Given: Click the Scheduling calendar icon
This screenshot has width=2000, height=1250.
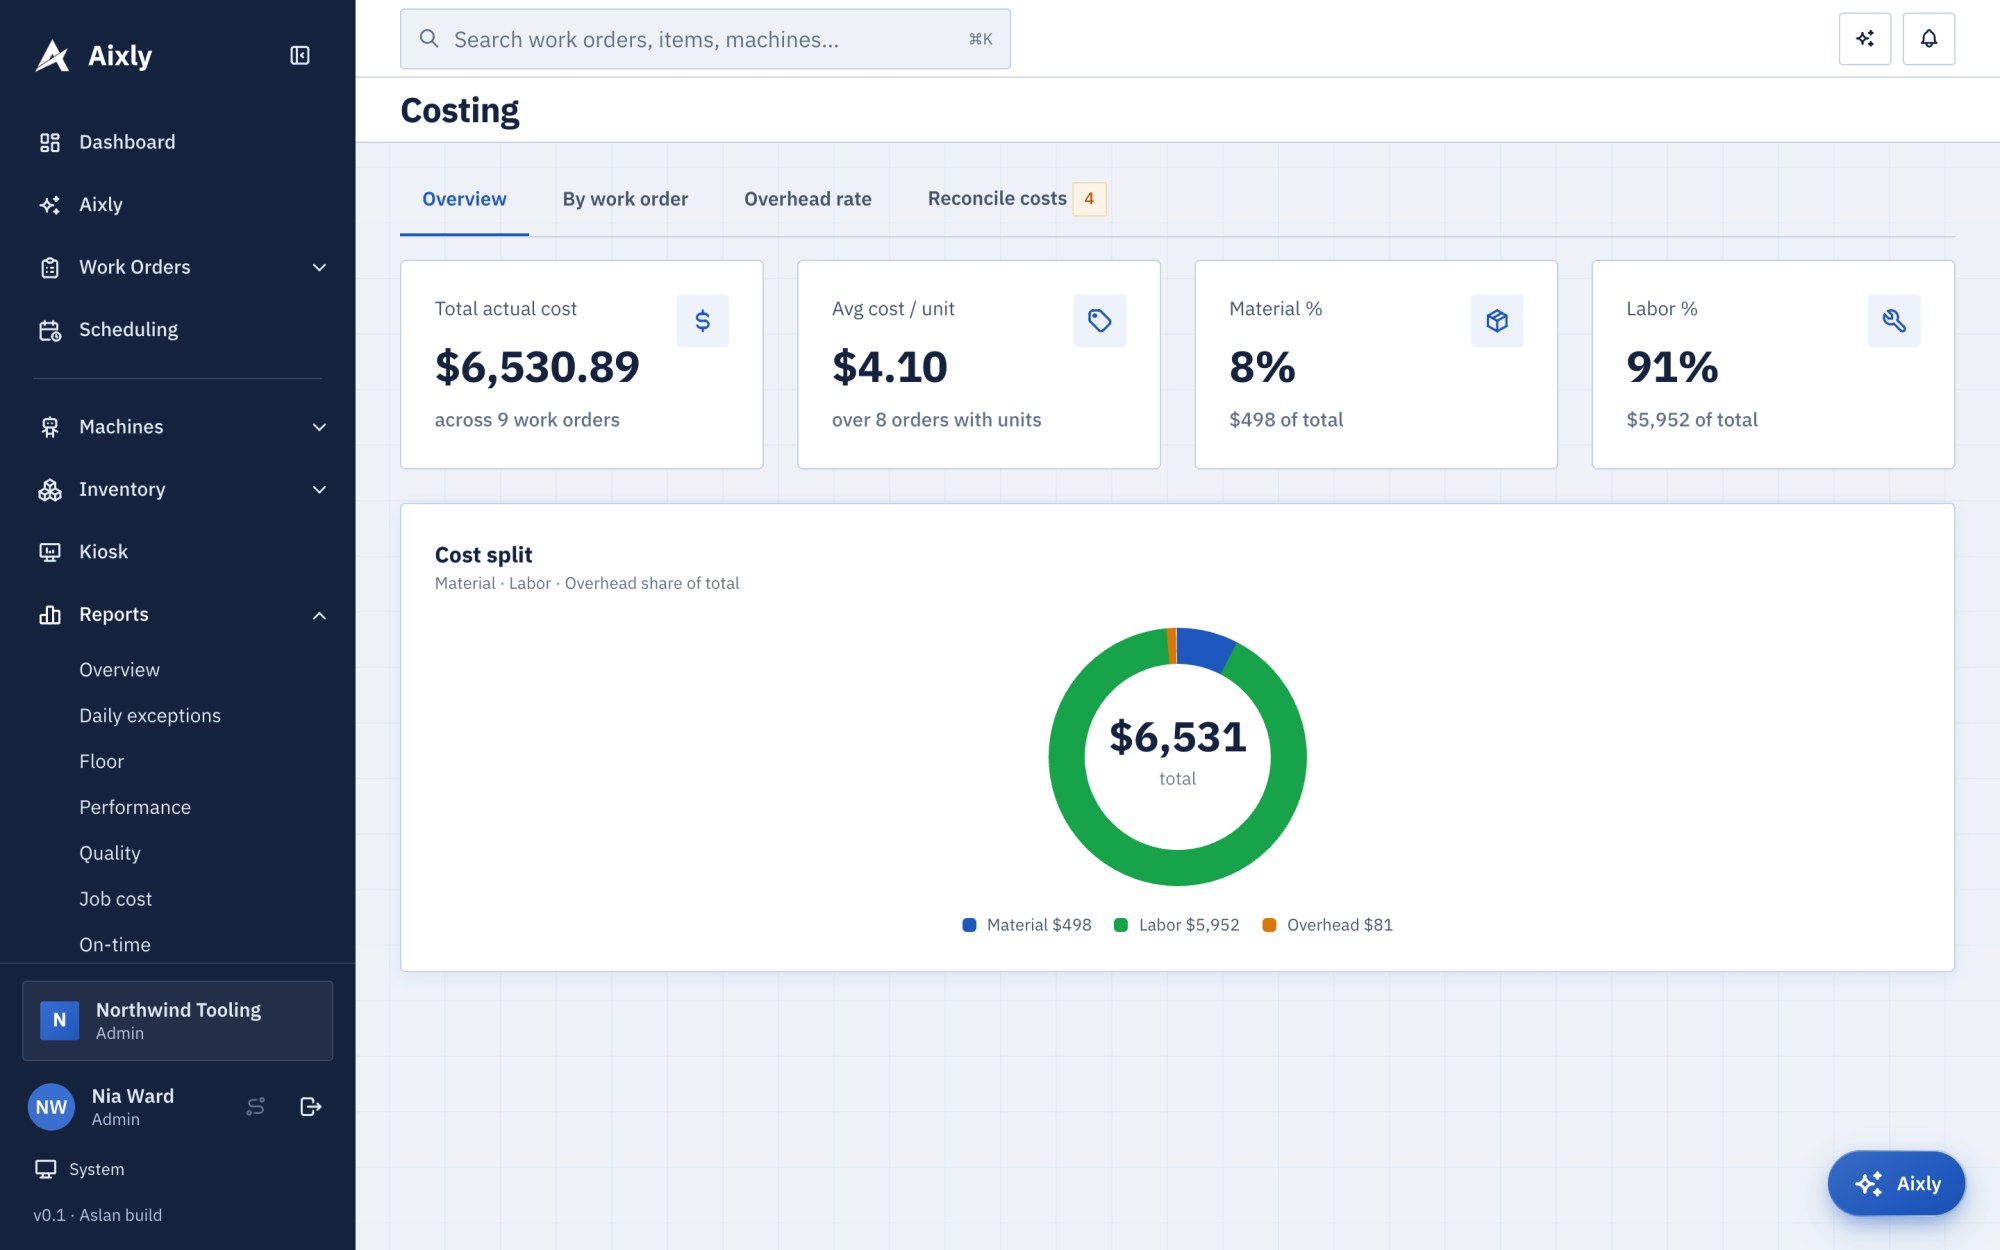Looking at the screenshot, I should [50, 330].
